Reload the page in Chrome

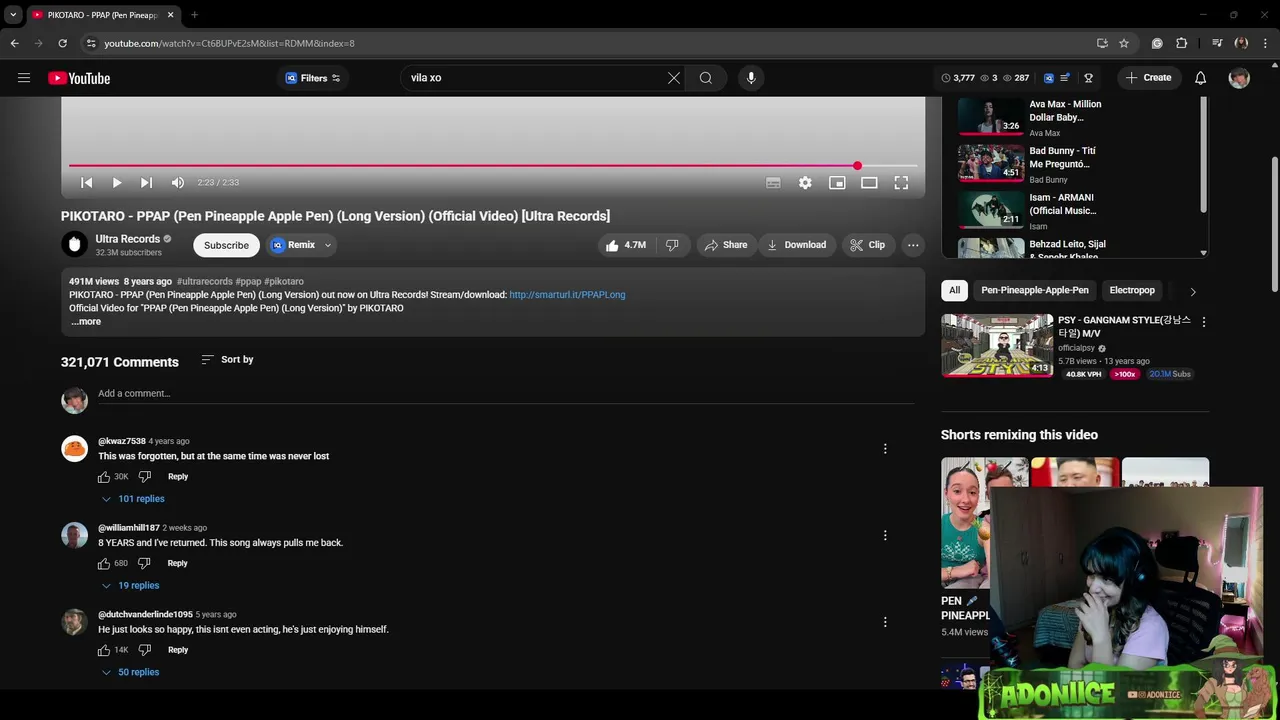(62, 43)
